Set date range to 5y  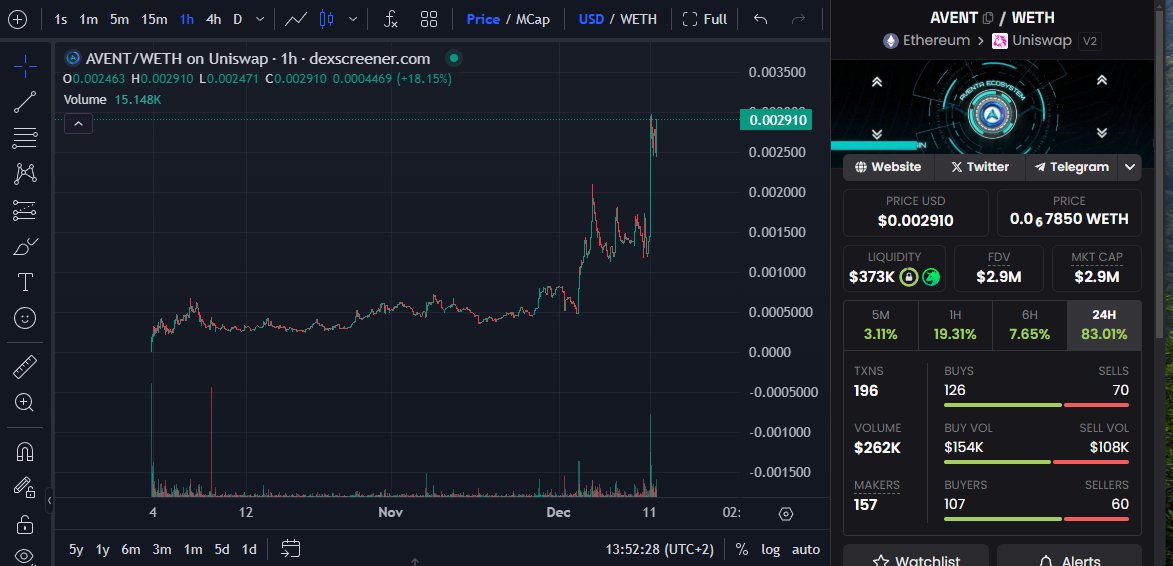point(76,550)
